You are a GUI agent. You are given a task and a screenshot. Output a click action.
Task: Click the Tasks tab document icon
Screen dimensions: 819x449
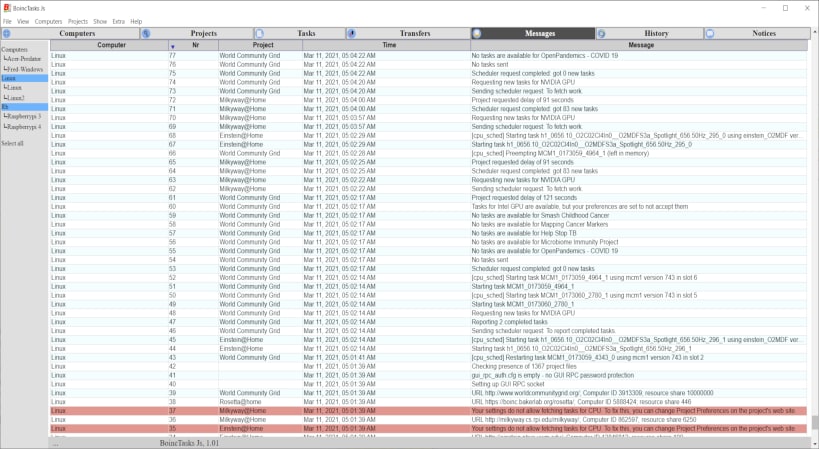[x=260, y=33]
